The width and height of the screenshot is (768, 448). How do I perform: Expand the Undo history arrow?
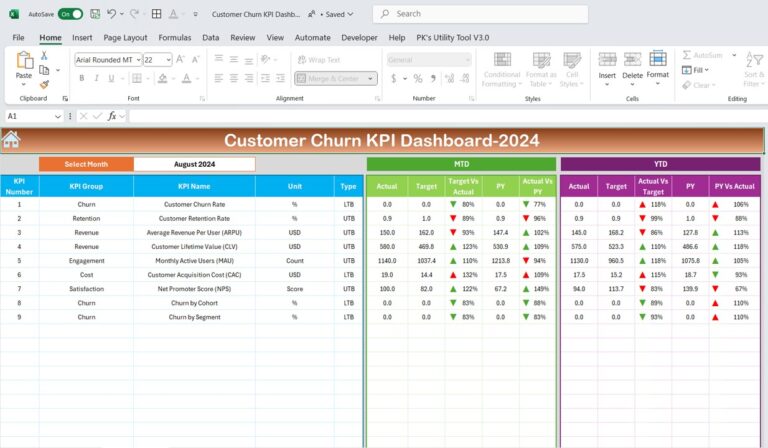(x=122, y=14)
